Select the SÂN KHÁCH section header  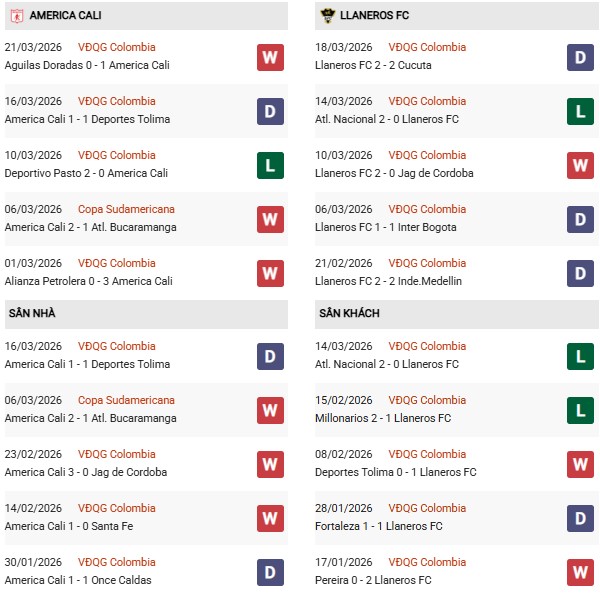pos(348,313)
